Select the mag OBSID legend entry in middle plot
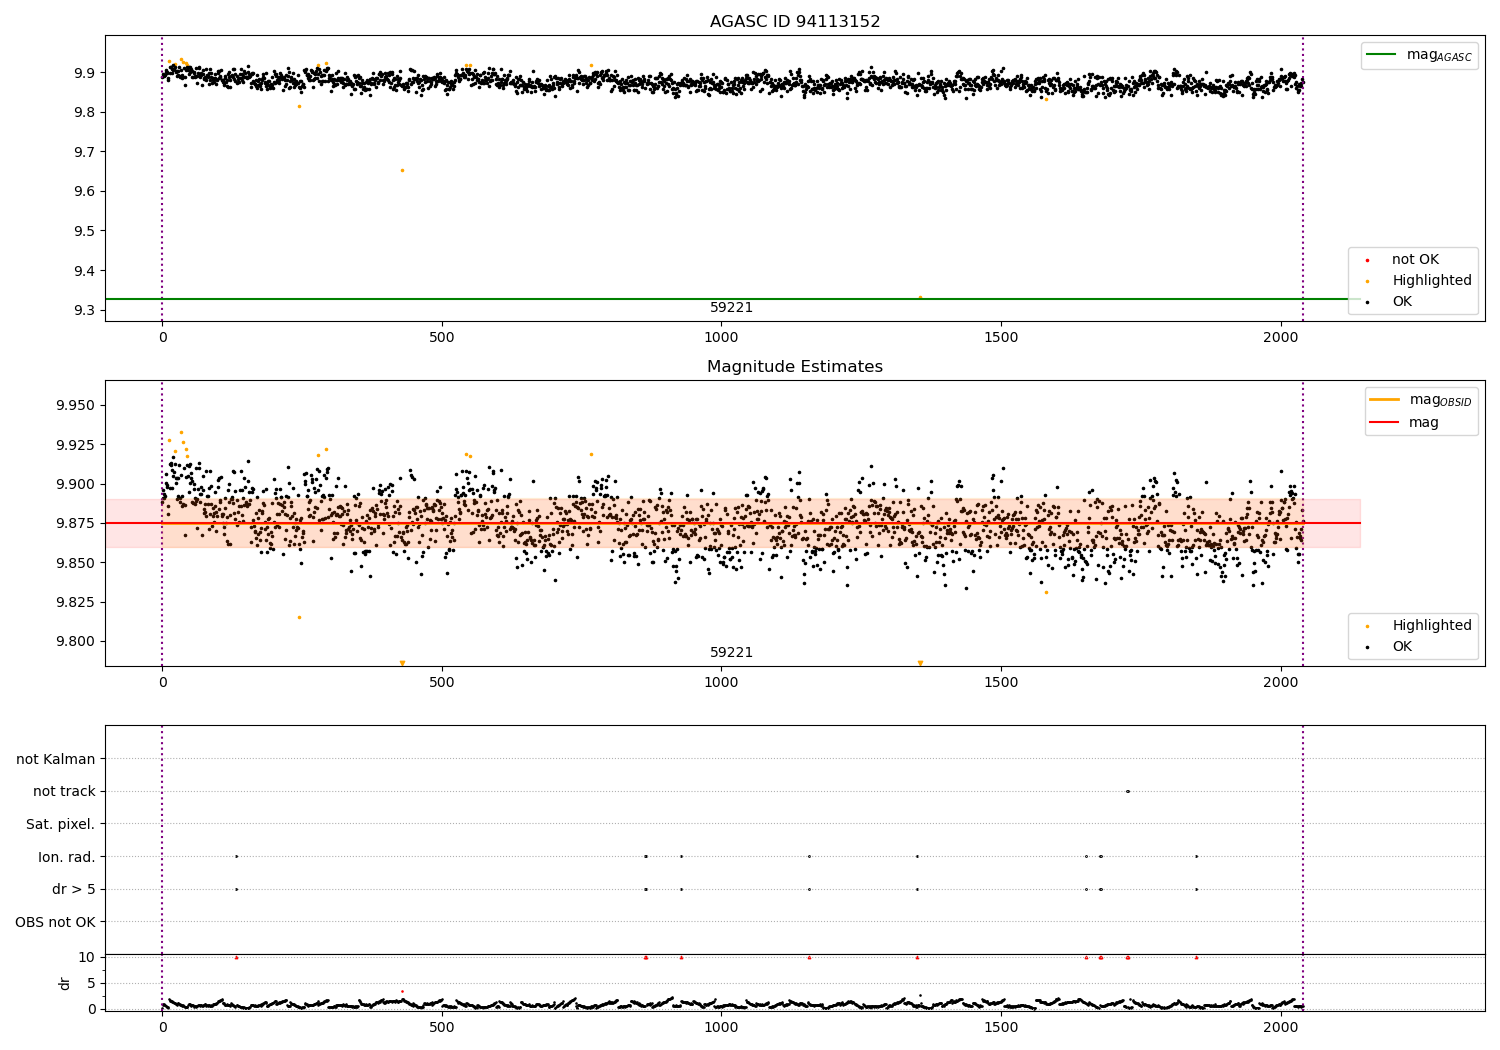The height and width of the screenshot is (1050, 1500). (1420, 401)
